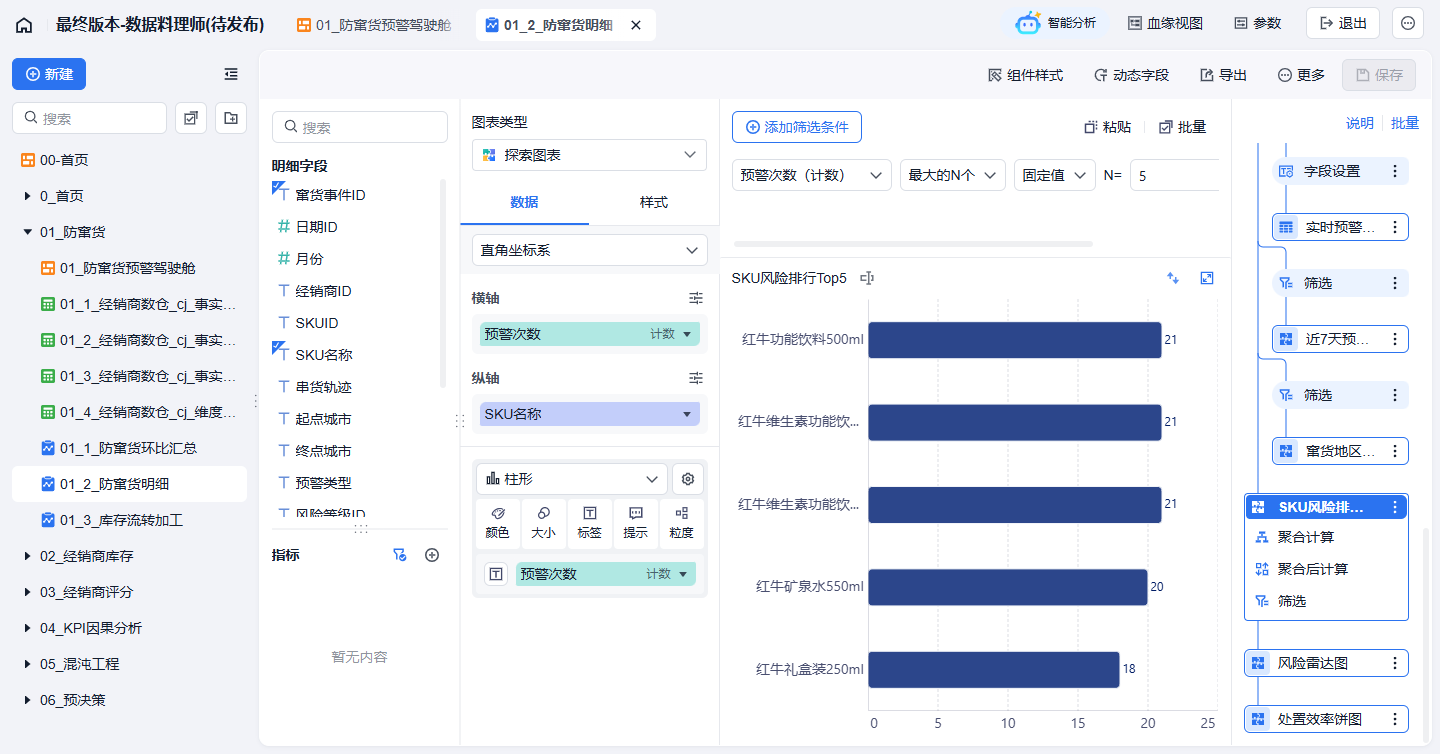
Task: Open the Label (标签) mark setting
Action: tap(589, 524)
